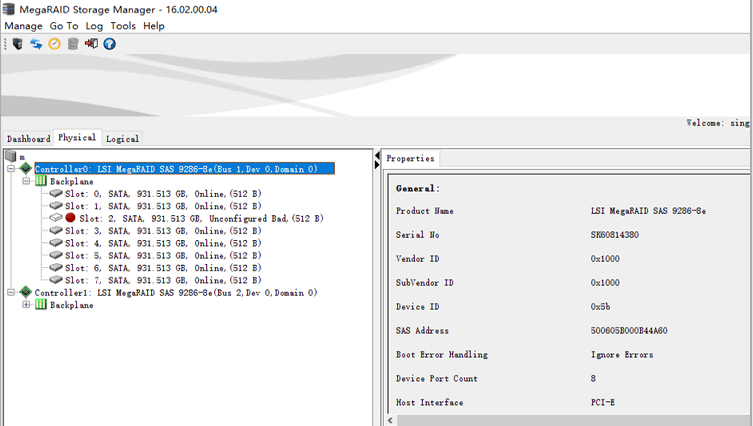Viewport: 753px width, 426px height.
Task: Select Slot 4 SATA Online drive
Action: (163, 243)
